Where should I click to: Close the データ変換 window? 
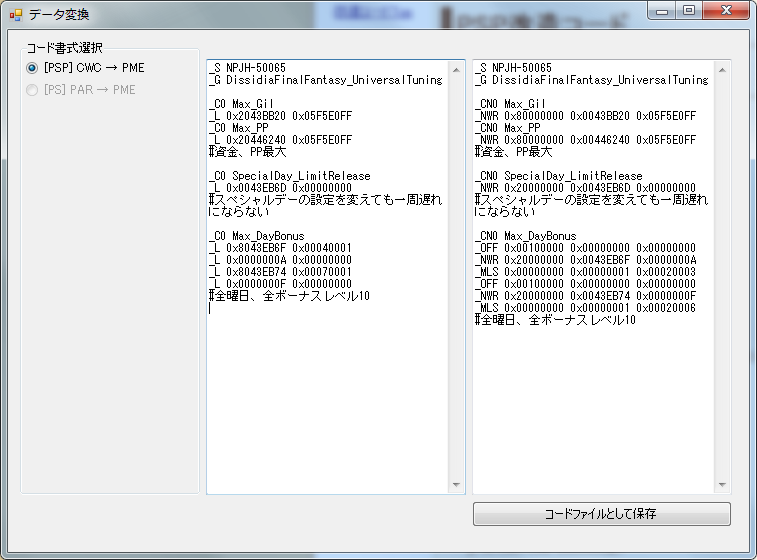[x=726, y=11]
